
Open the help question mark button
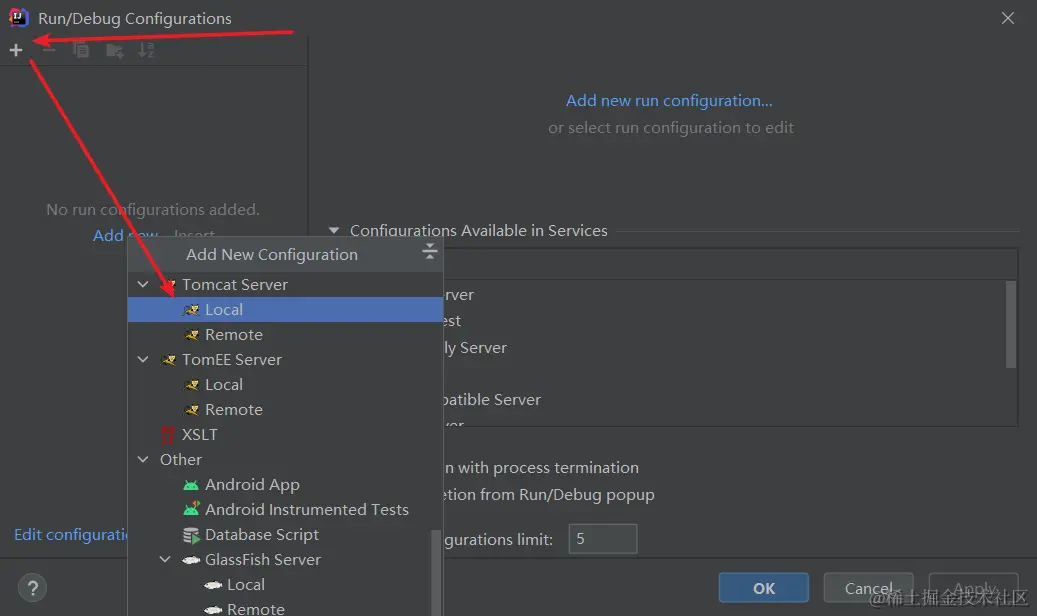click(x=32, y=588)
